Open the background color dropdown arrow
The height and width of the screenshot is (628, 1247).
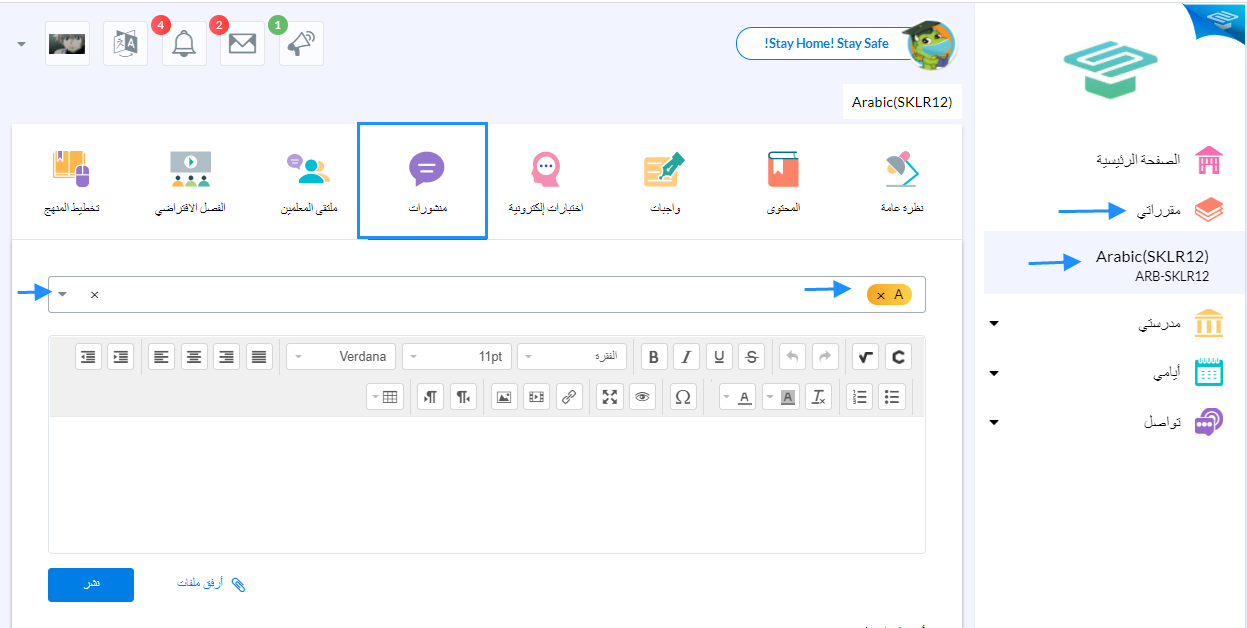click(x=769, y=397)
